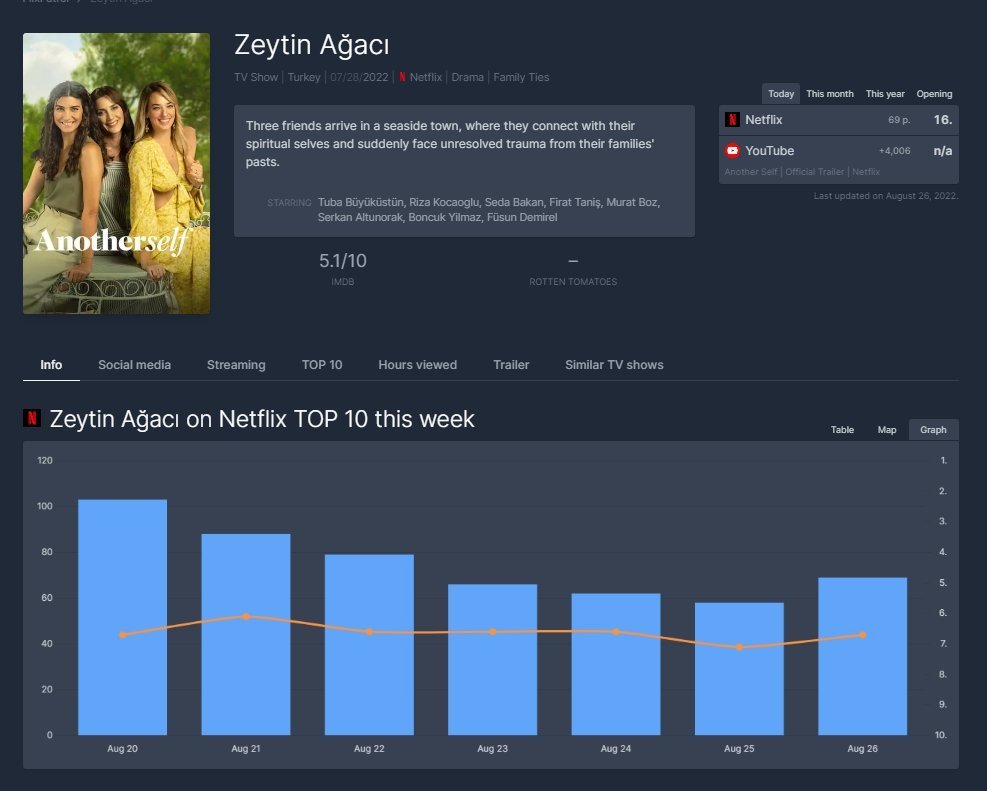Switch chart view to Map

(887, 430)
